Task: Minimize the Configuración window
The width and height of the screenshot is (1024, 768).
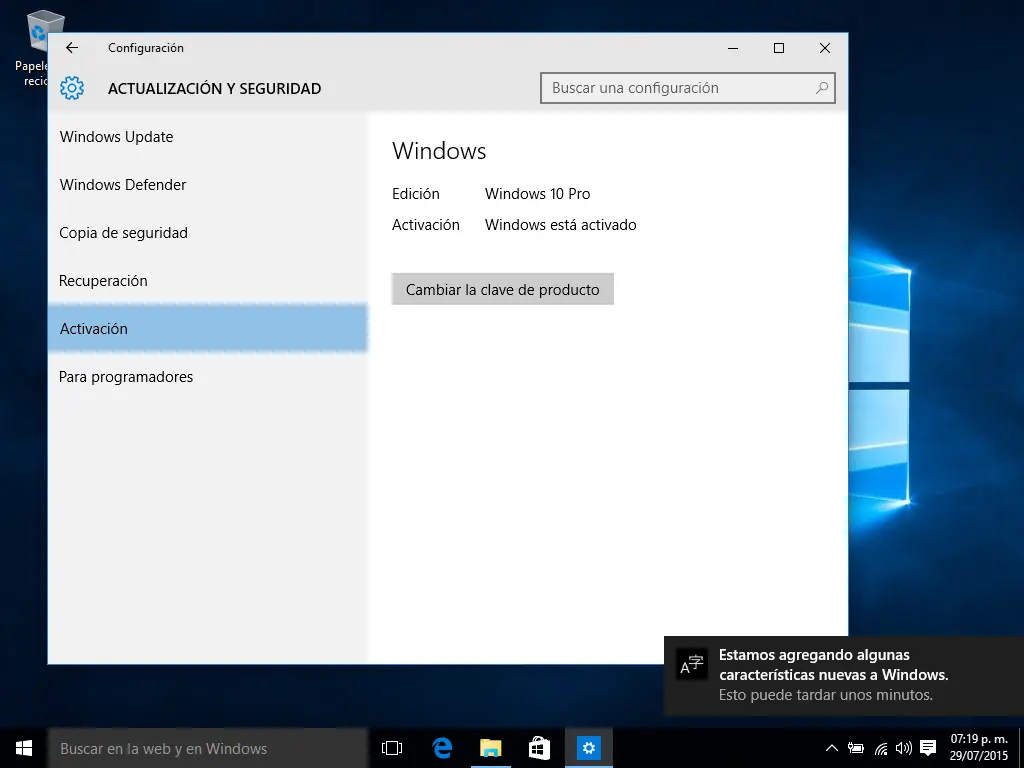Action: click(x=733, y=48)
